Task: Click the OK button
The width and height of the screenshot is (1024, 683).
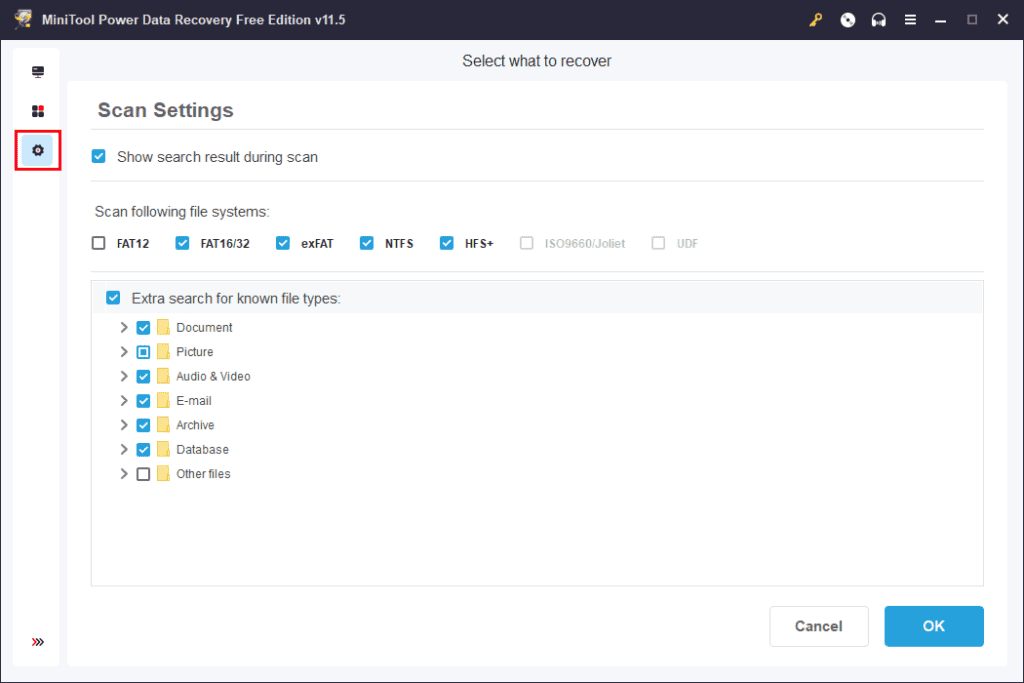Action: click(934, 626)
